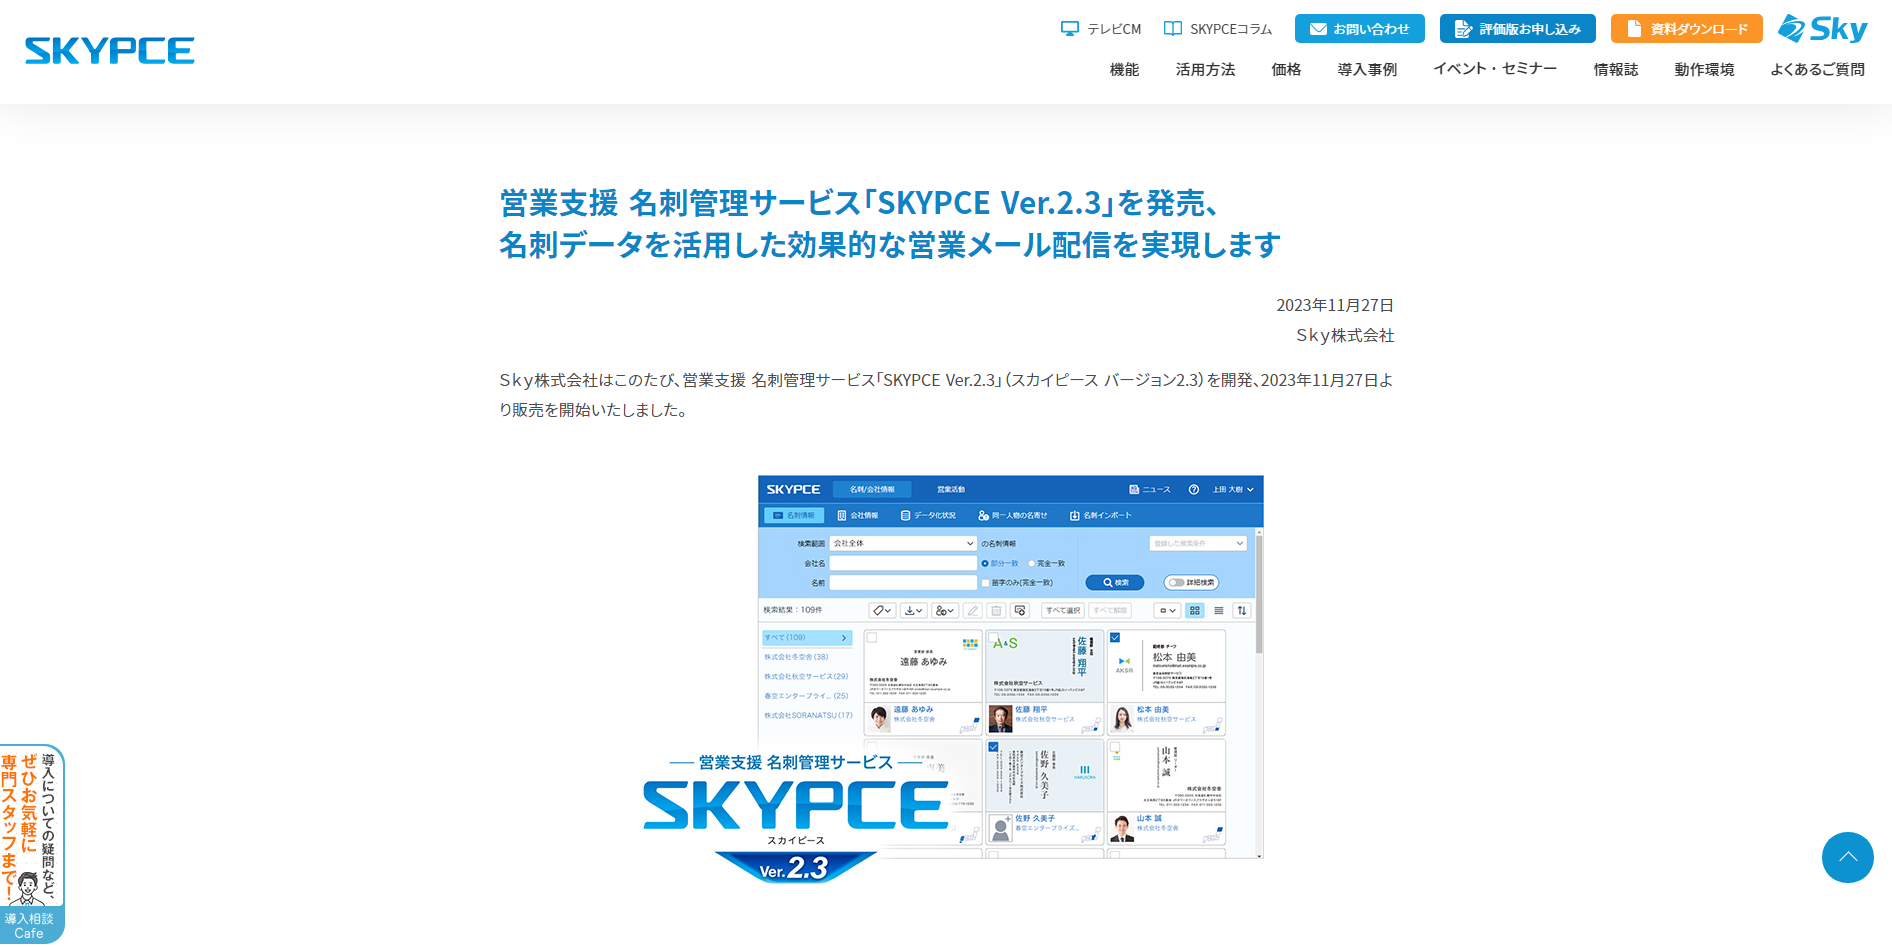Check the 佐藤 翔平 card checkbox in screenshot
Image resolution: width=1892 pixels, height=947 pixels.
993,637
